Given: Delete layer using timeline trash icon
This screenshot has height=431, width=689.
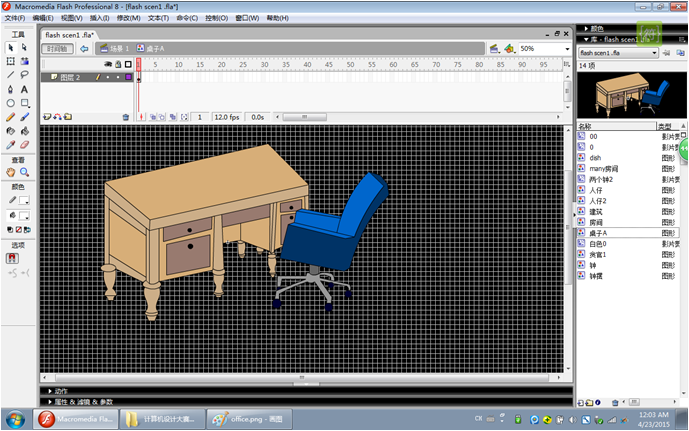Looking at the screenshot, I should click(x=125, y=117).
